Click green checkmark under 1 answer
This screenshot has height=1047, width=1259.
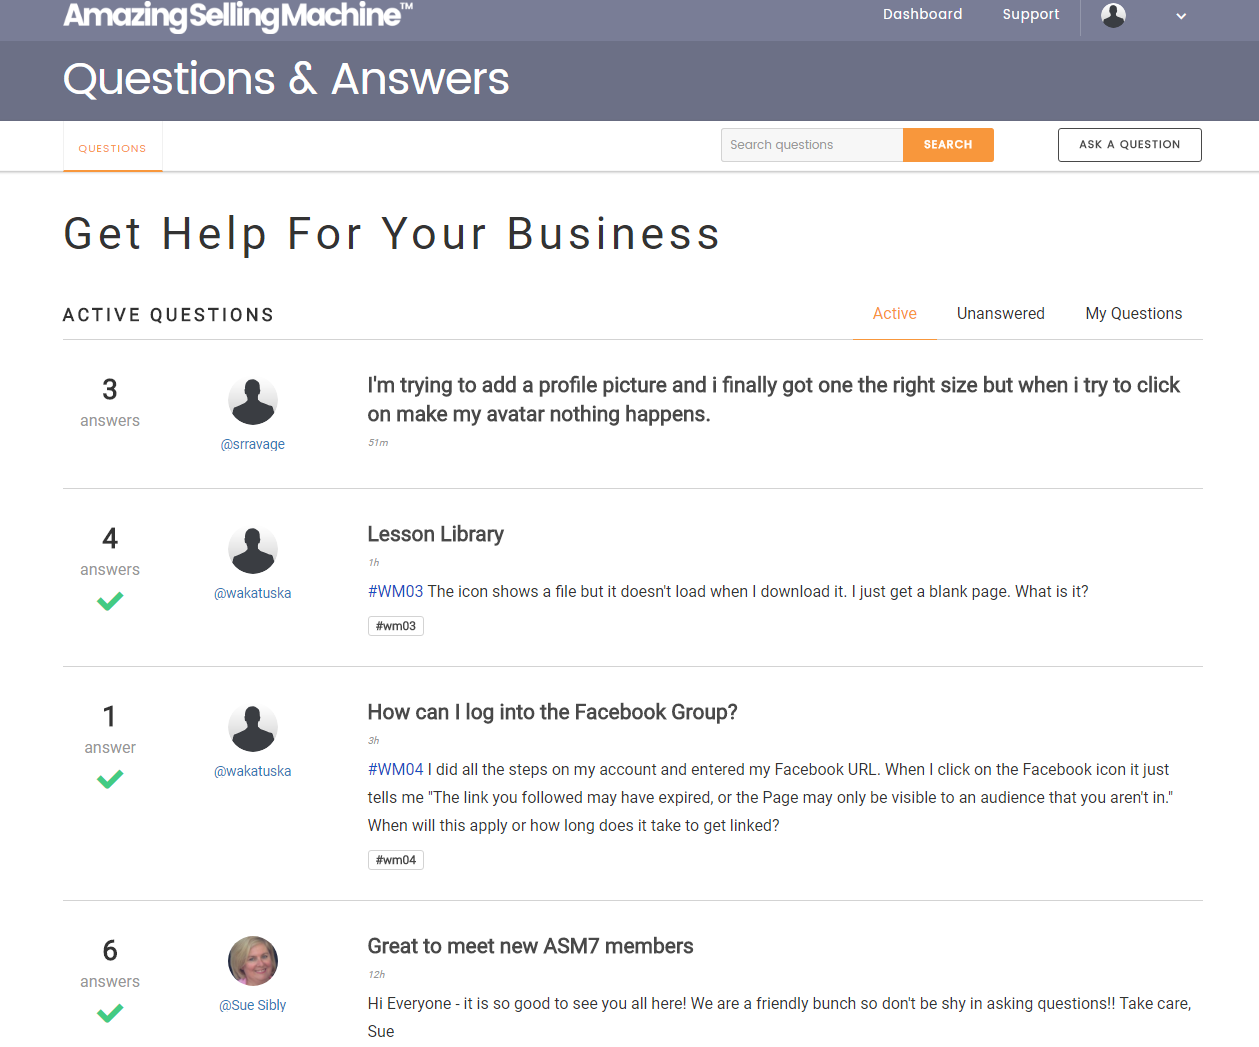[110, 779]
